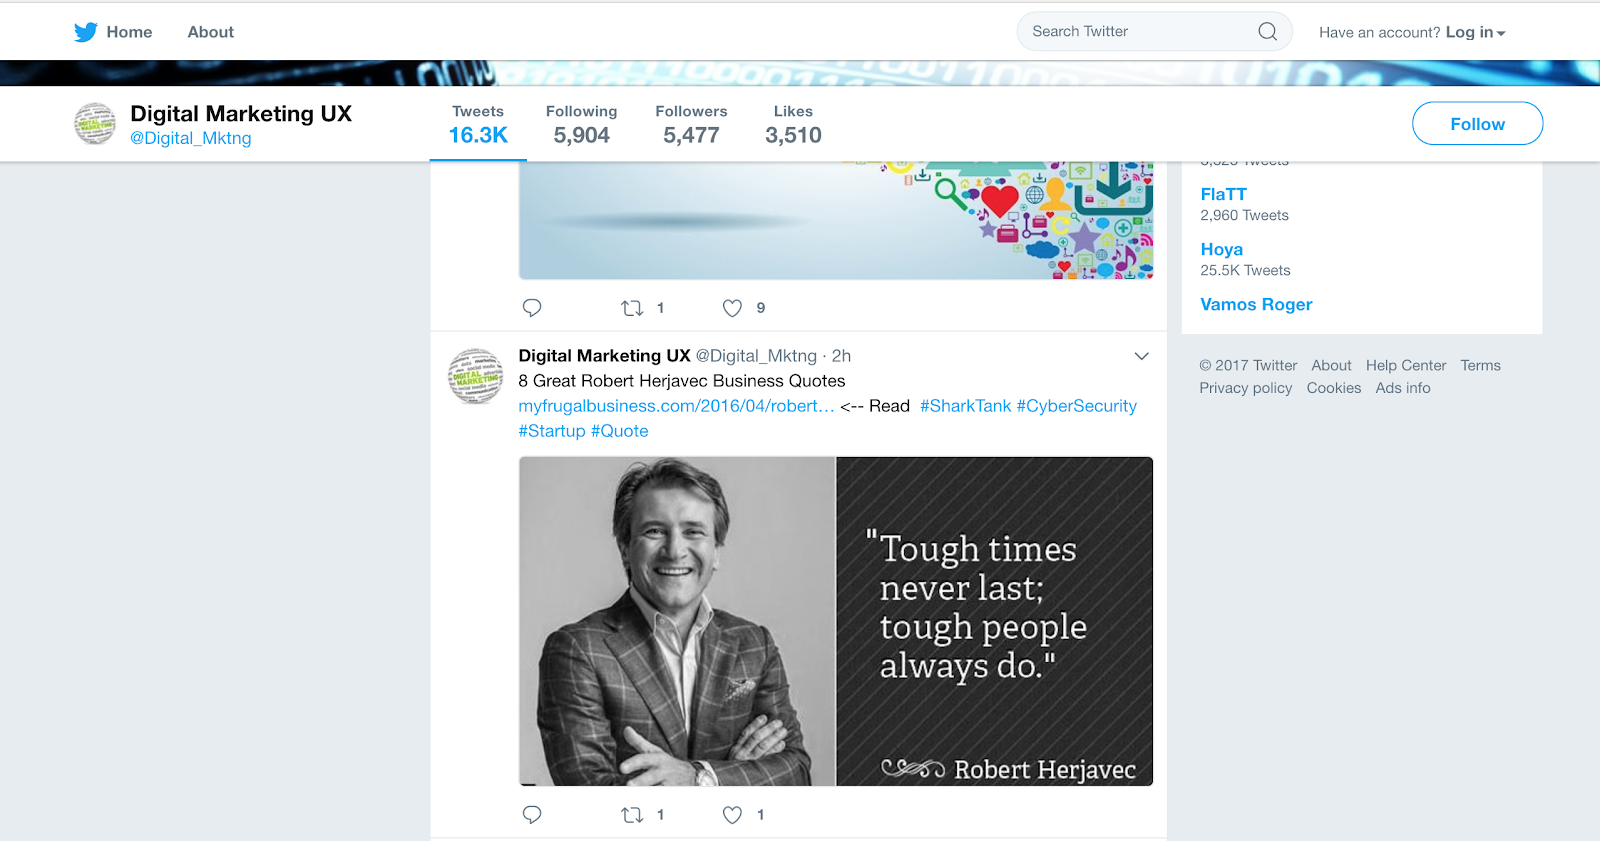The height and width of the screenshot is (841, 1600).
Task: Reply to the Robert Herjavec quotes tweet
Action: coord(532,815)
